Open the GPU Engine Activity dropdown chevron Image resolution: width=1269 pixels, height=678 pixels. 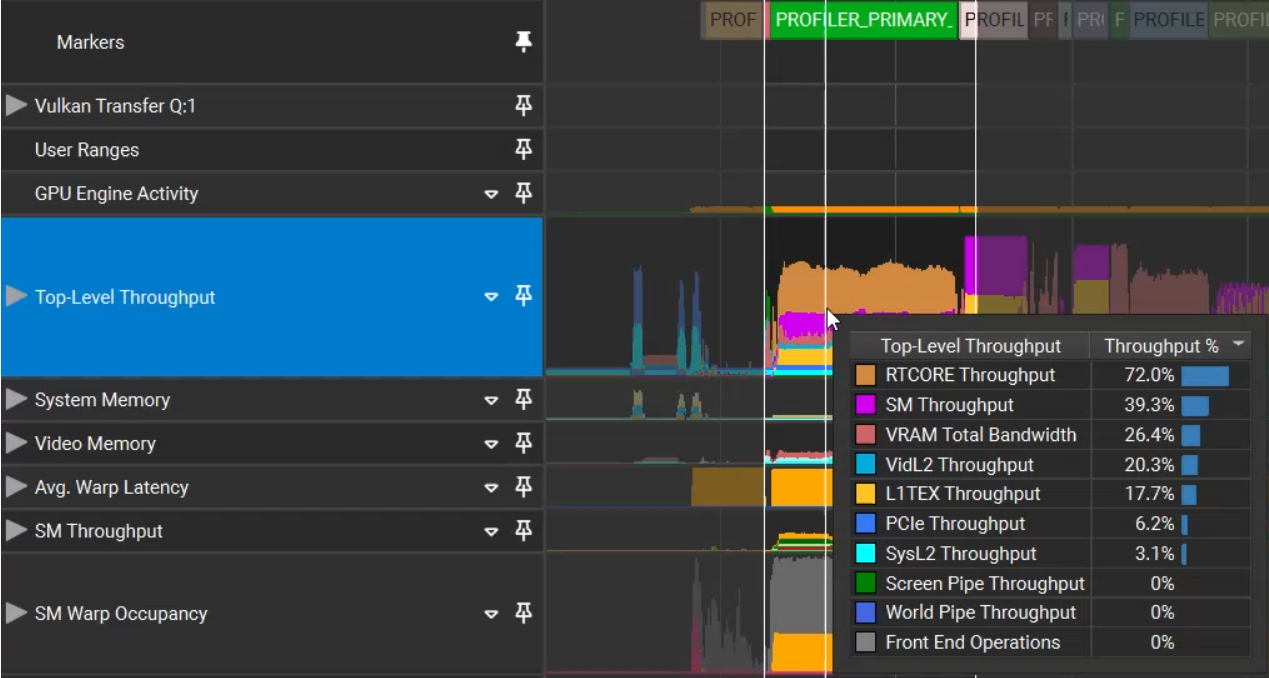point(491,193)
